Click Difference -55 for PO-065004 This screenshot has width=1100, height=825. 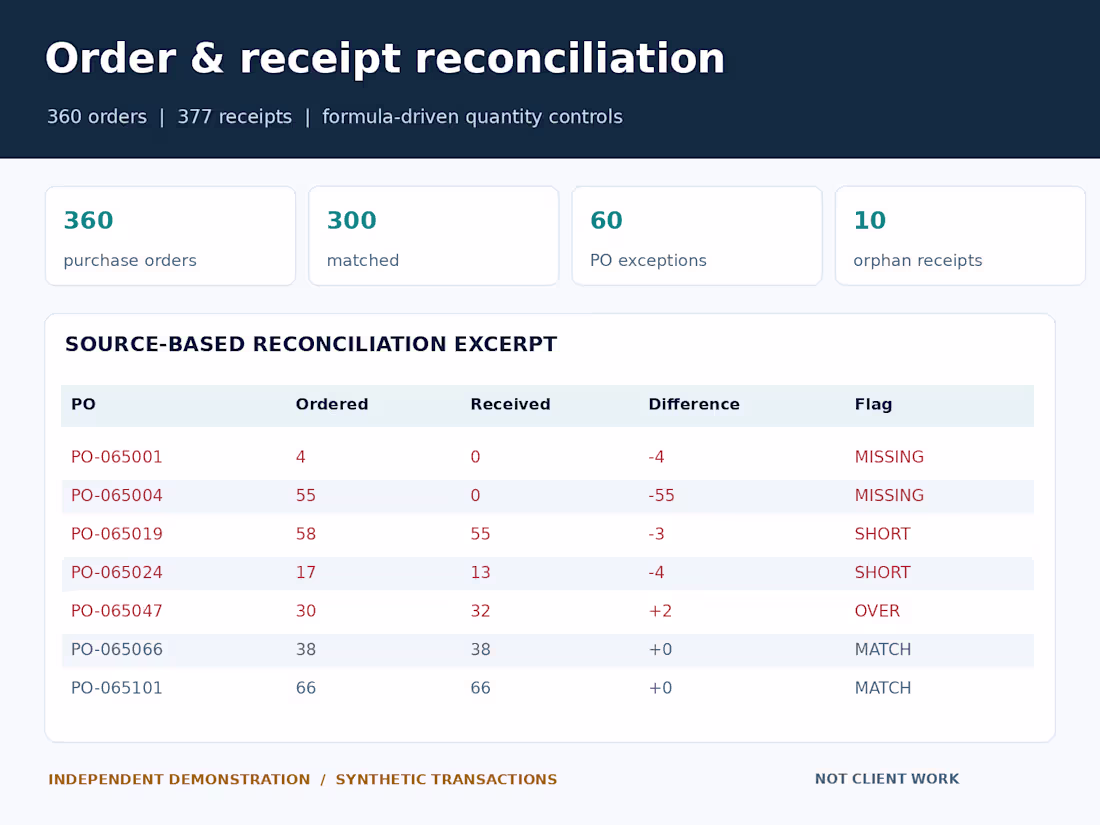coord(662,495)
